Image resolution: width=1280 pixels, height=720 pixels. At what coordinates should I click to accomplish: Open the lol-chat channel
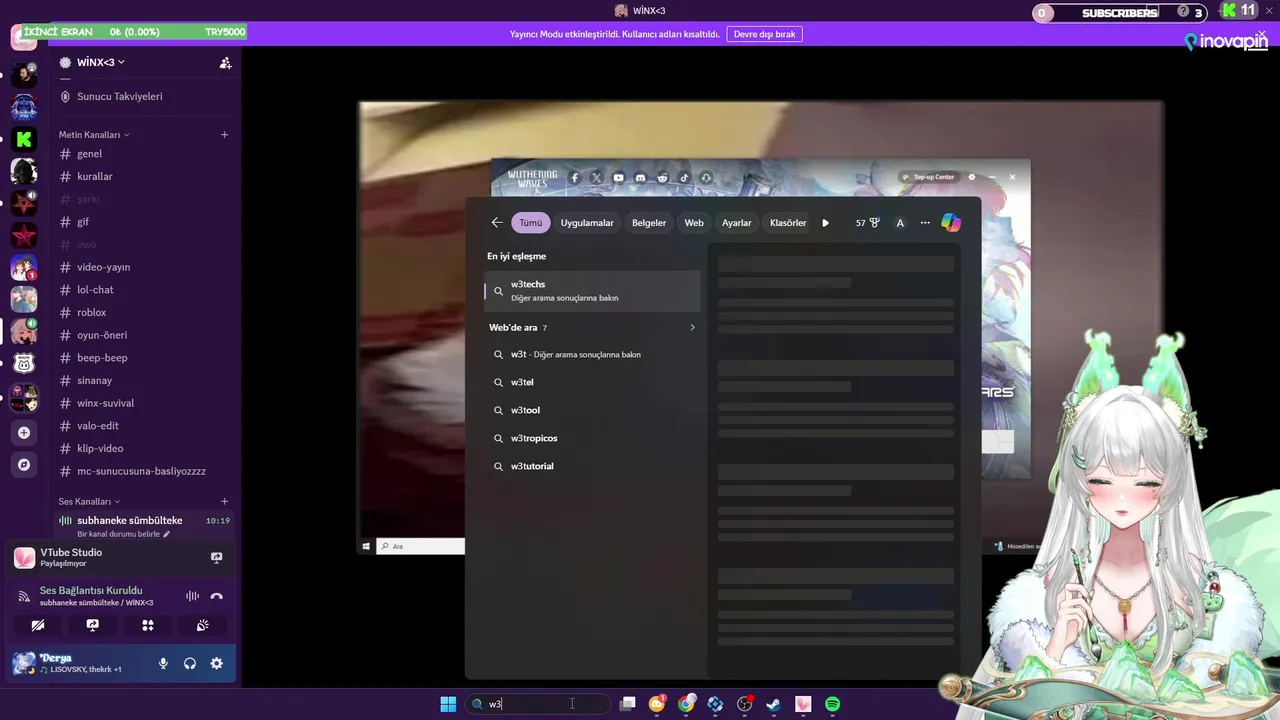click(x=144, y=290)
